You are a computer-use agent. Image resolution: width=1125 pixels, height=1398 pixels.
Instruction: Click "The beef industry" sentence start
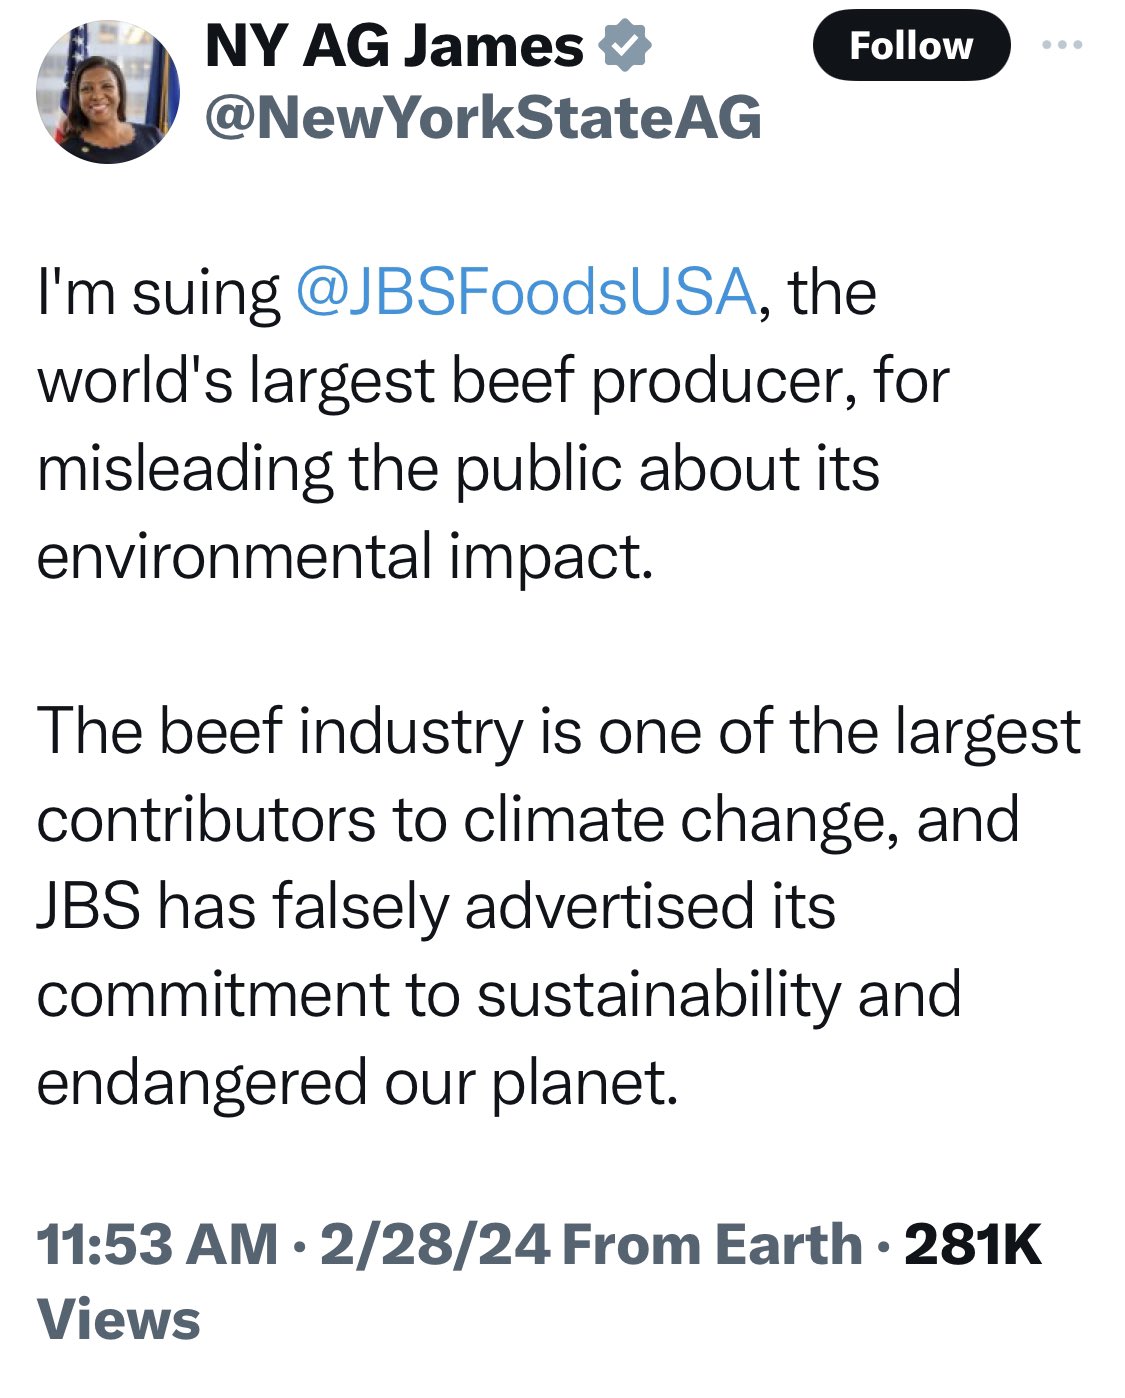tap(280, 733)
